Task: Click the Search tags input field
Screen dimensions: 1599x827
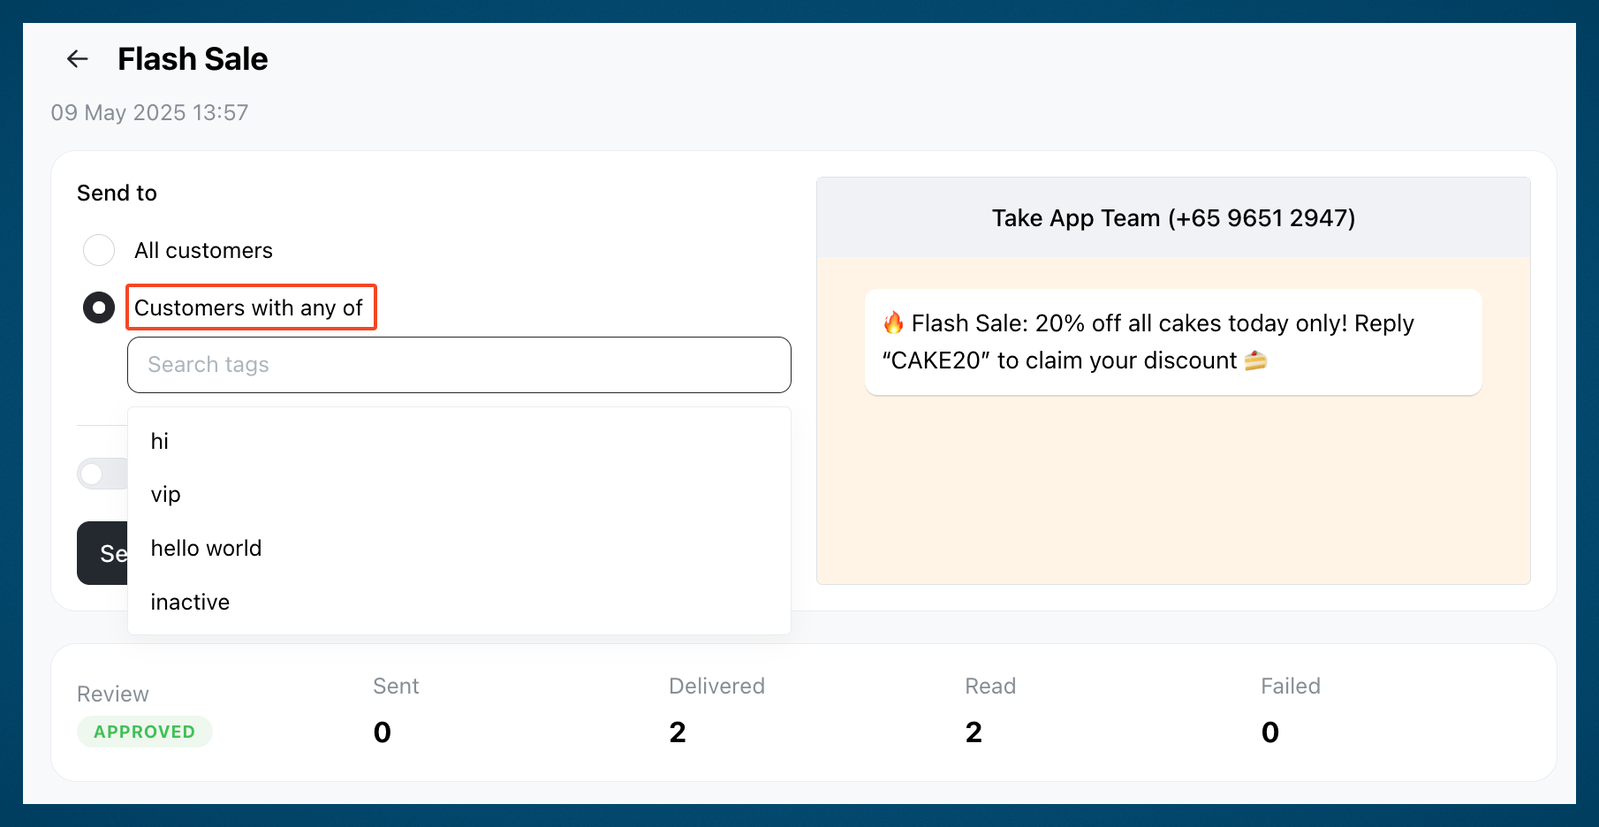Action: coord(459,365)
